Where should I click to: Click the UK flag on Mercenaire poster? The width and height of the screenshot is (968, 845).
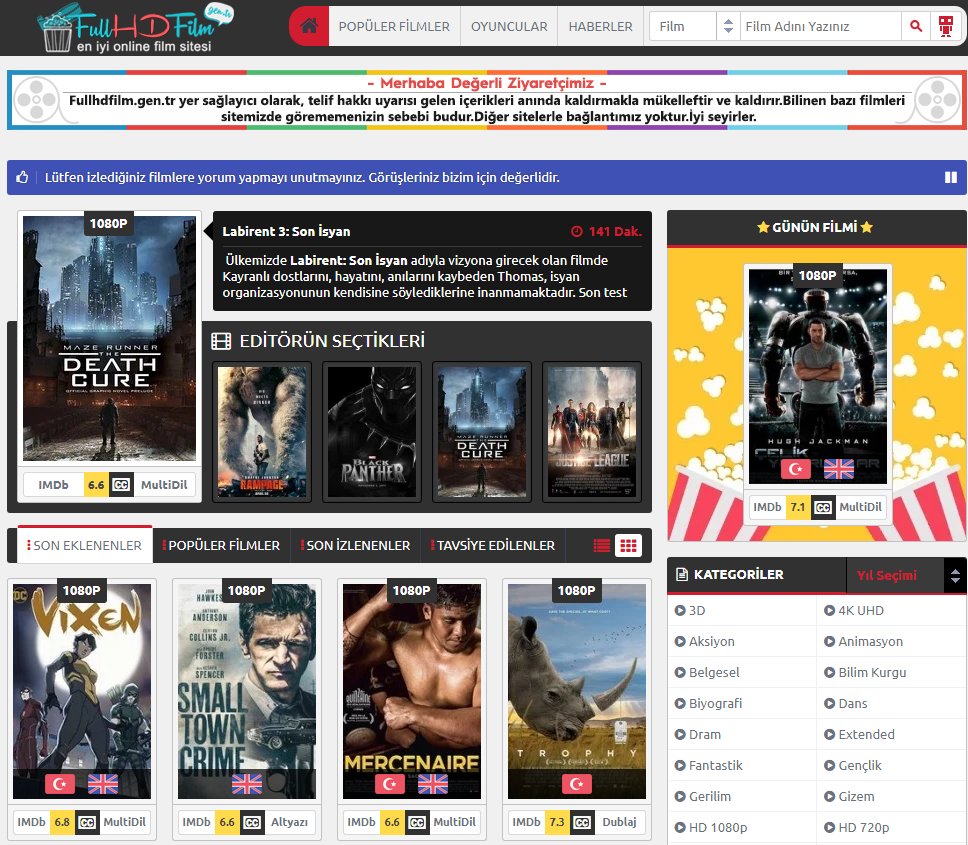pyautogui.click(x=433, y=784)
